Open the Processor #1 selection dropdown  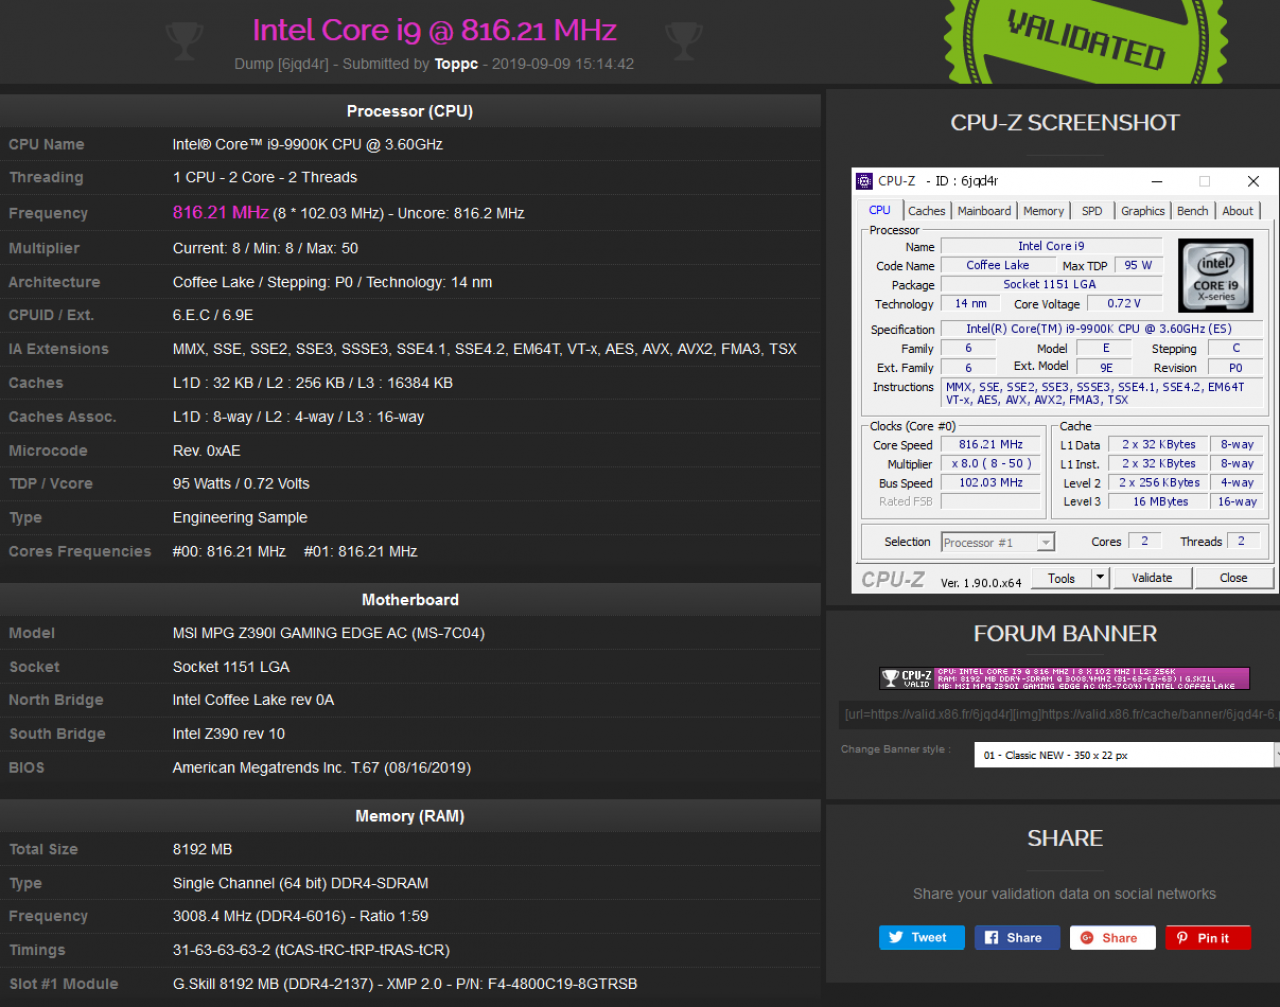998,542
